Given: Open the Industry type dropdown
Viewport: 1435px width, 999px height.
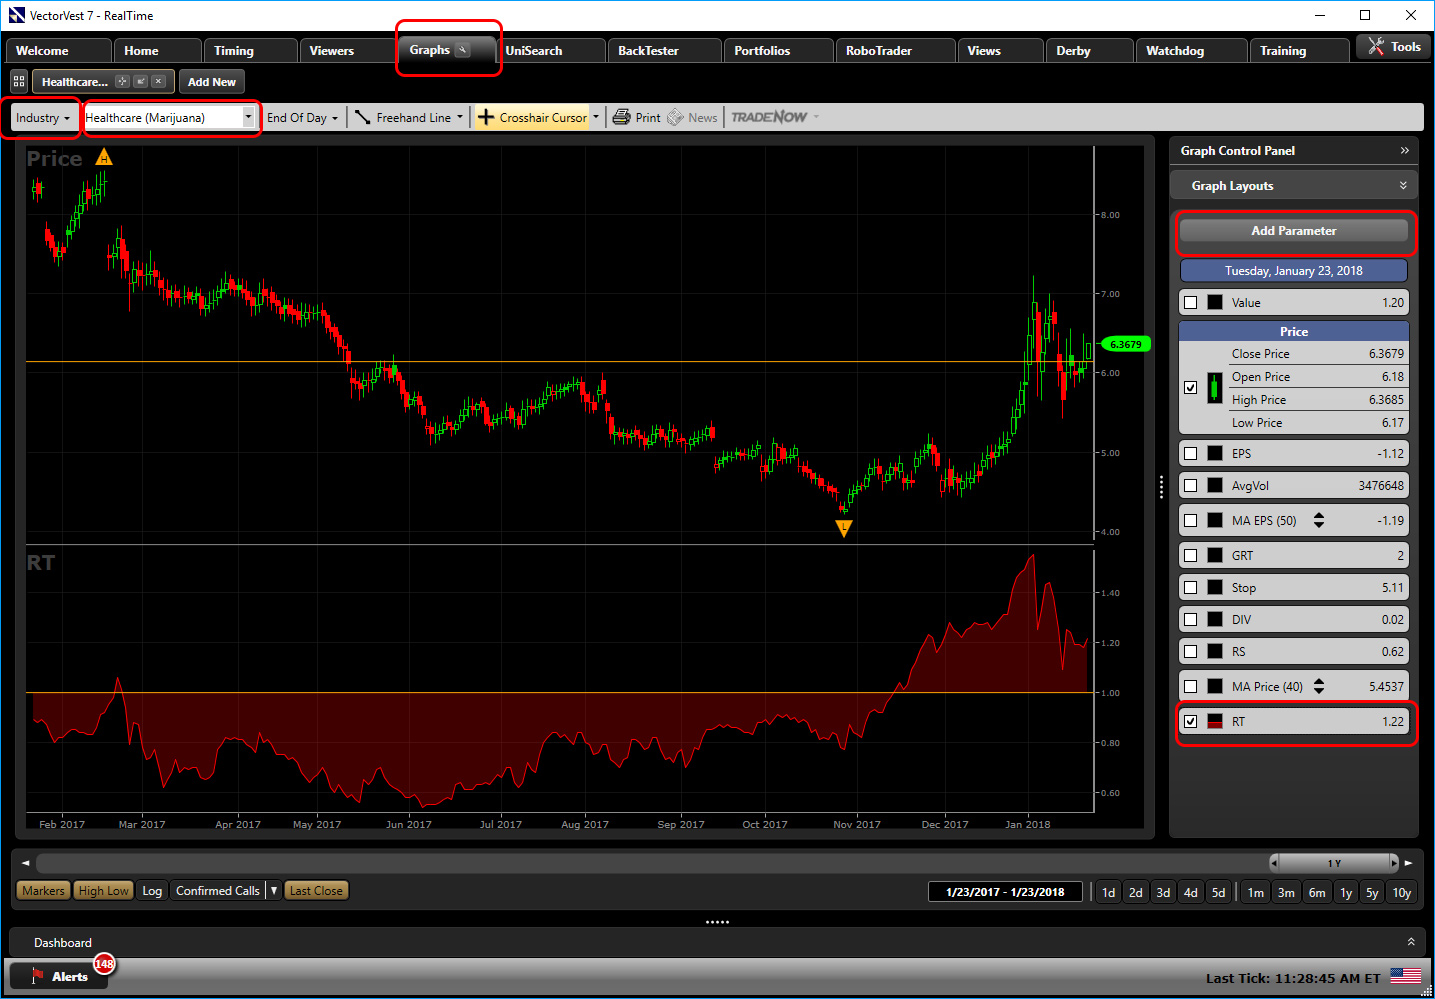Looking at the screenshot, I should point(43,118).
